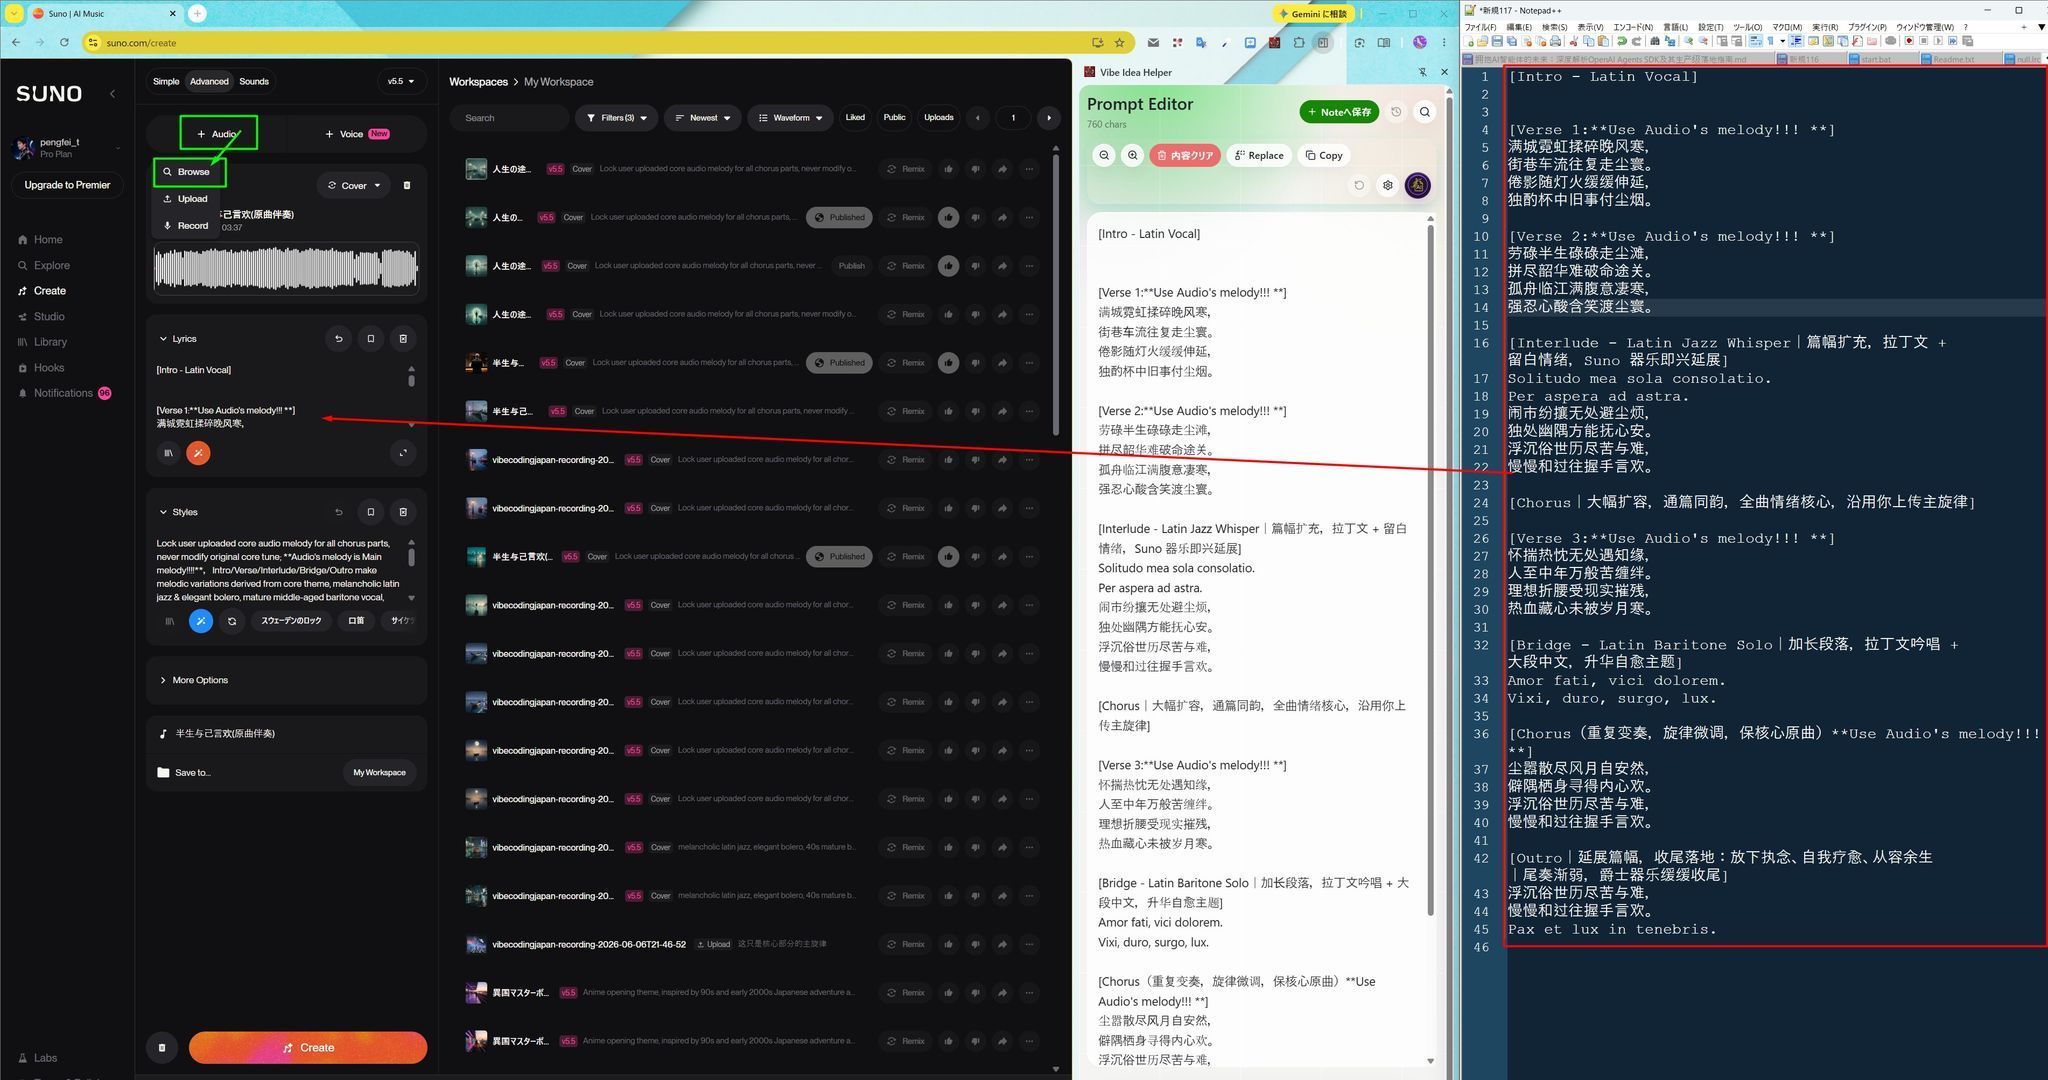This screenshot has width=2048, height=1080.
Task: Click the workspace Search input field
Action: point(509,118)
